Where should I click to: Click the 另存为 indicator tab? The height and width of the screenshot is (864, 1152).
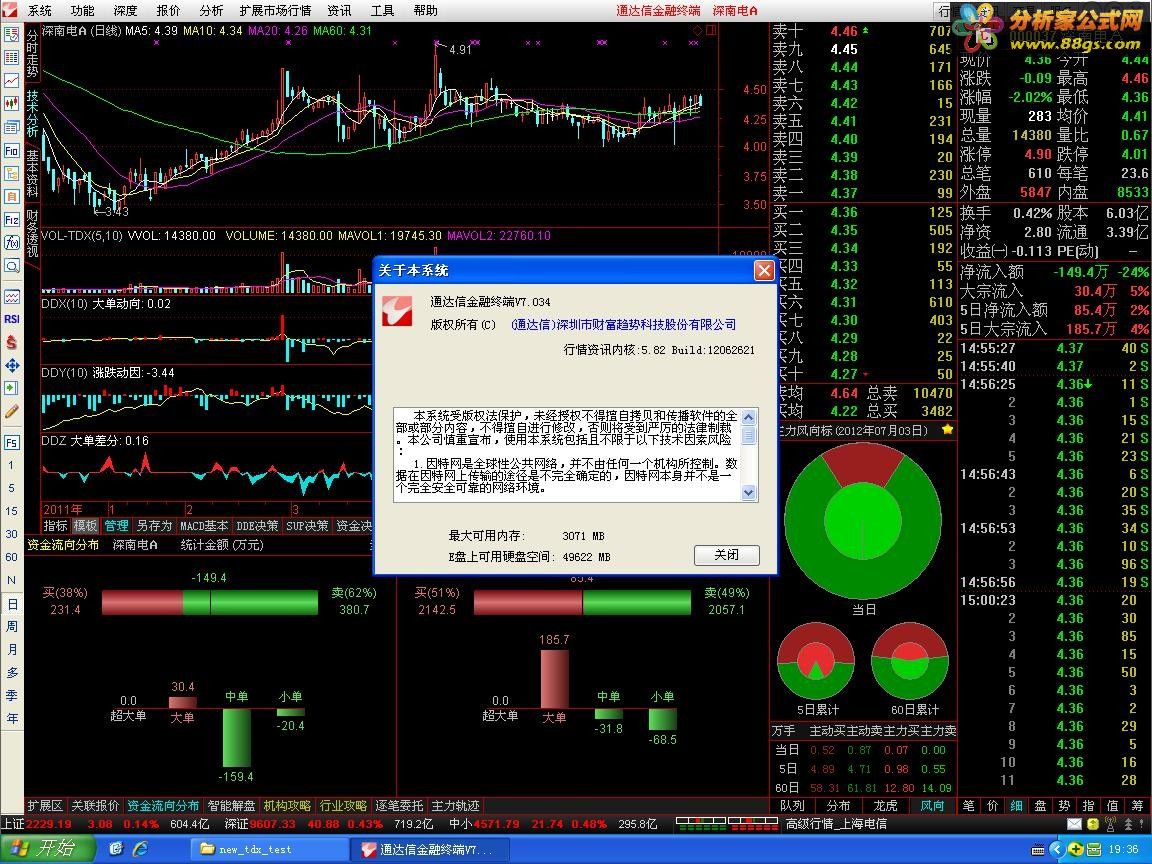(x=154, y=526)
